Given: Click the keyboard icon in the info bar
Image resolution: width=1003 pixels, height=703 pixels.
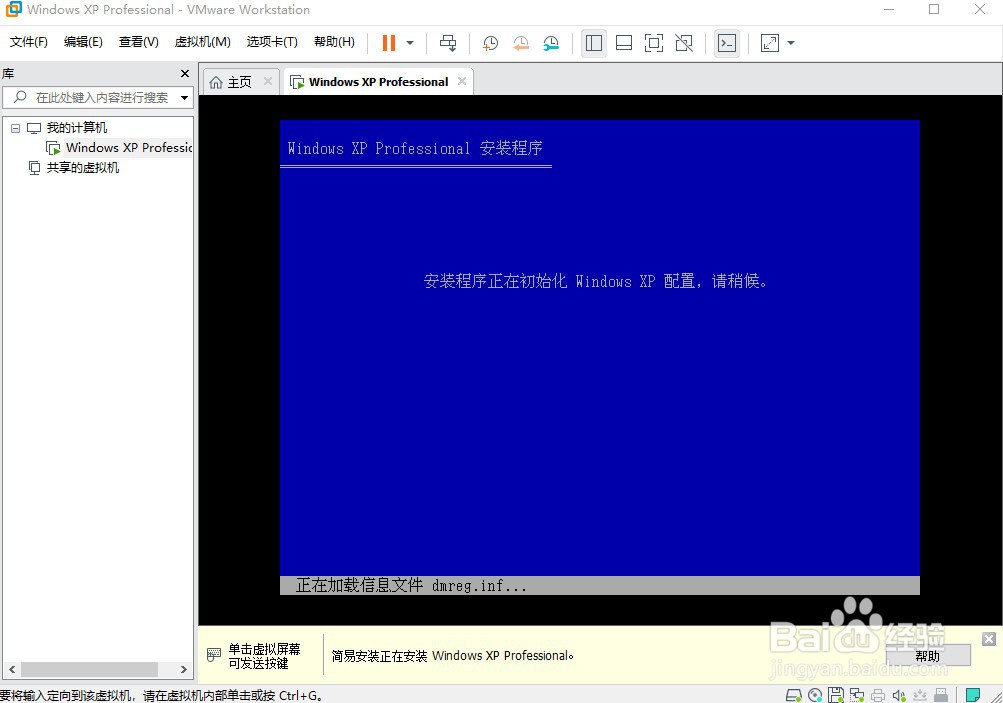Looking at the screenshot, I should pyautogui.click(x=214, y=655).
